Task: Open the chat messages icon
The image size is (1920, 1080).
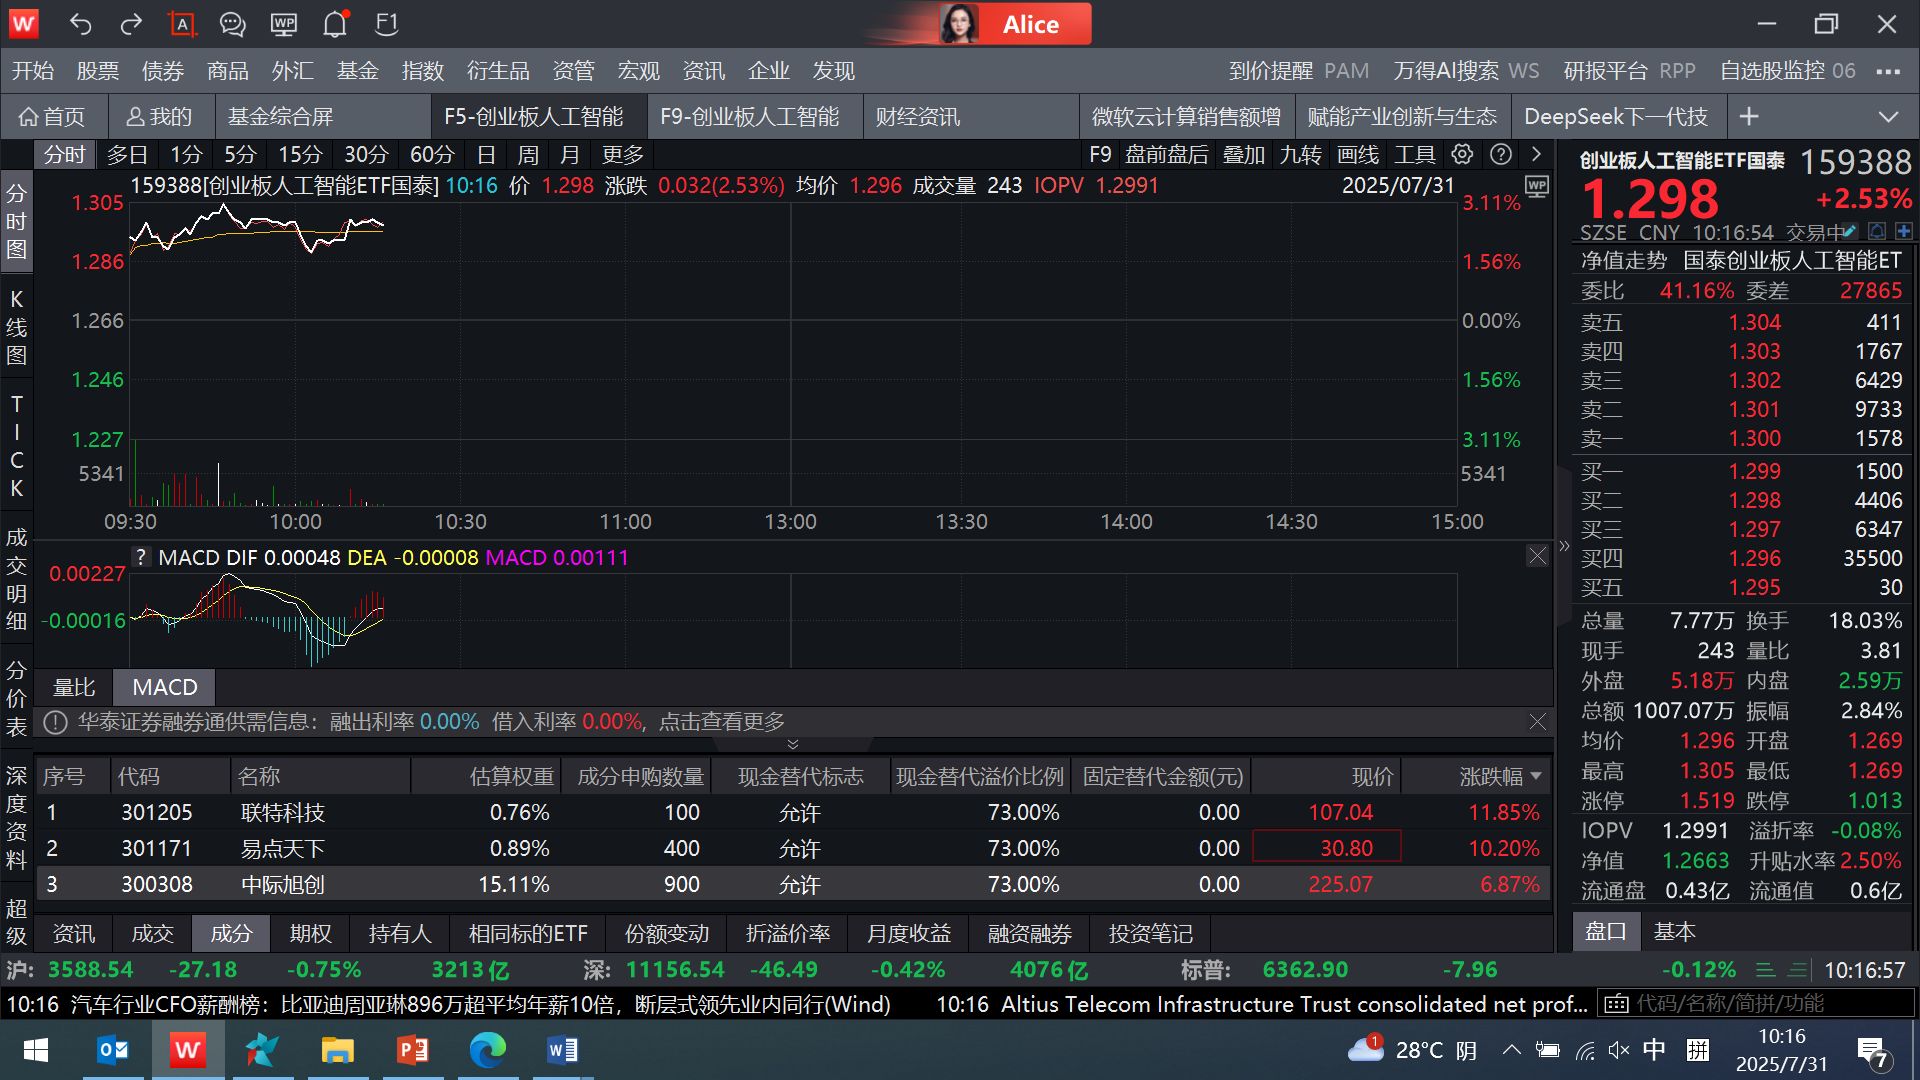Action: tap(232, 24)
